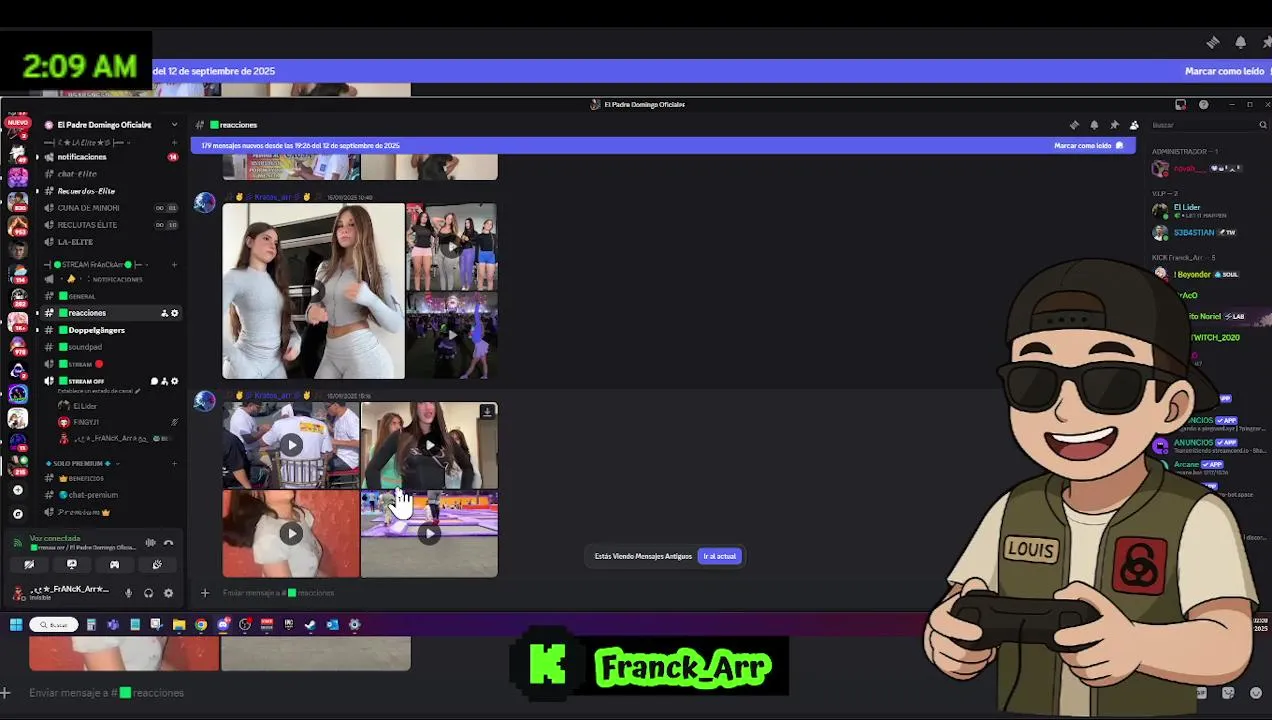Open the GENERAL text channel
Screen dimensions: 1272x720
(110, 296)
